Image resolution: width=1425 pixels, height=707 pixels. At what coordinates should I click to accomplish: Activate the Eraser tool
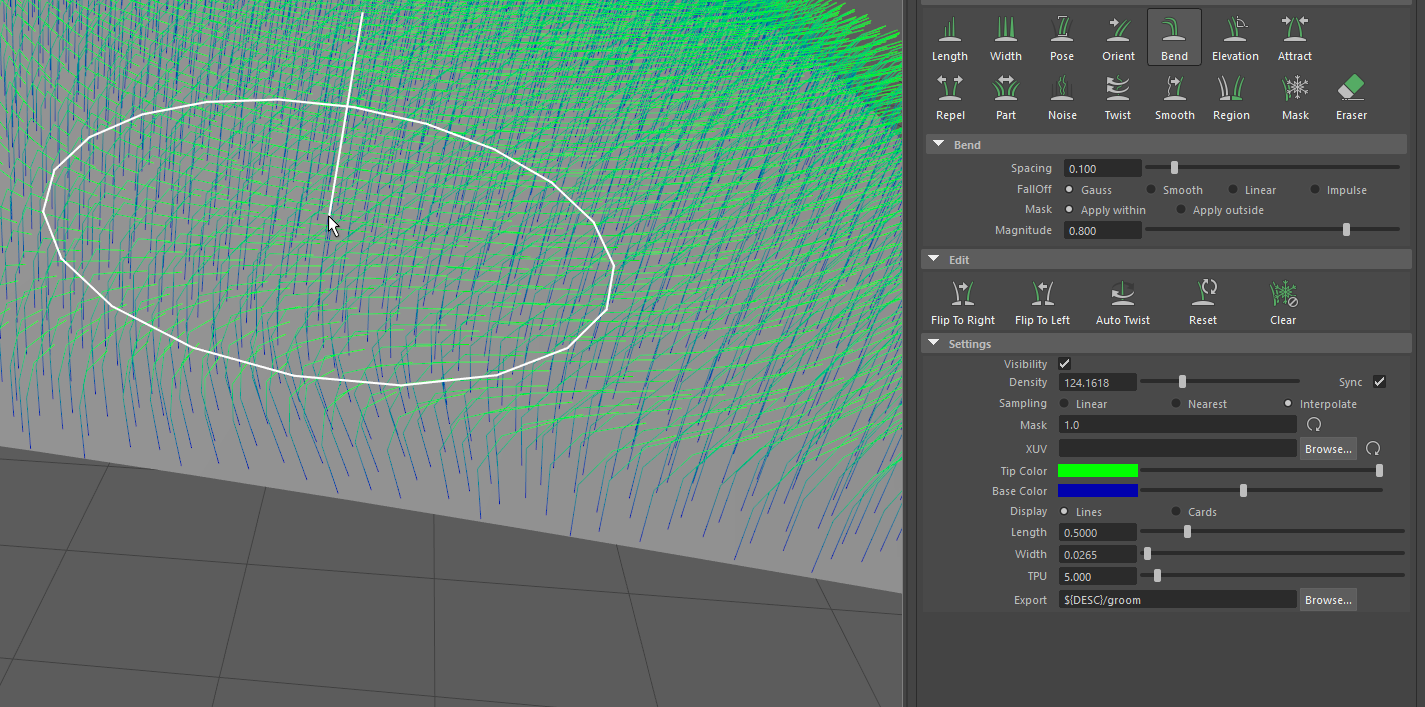1351,95
